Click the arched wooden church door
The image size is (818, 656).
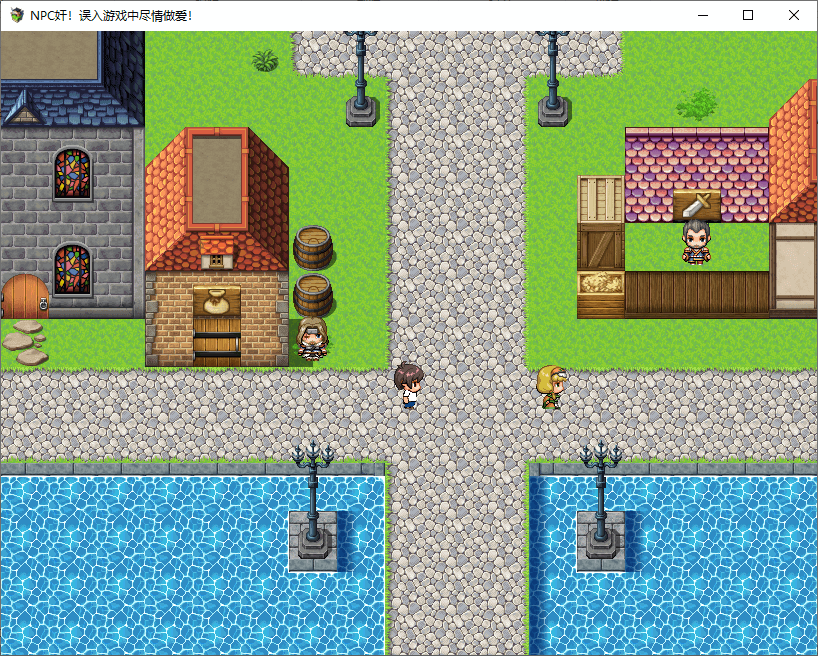24,296
